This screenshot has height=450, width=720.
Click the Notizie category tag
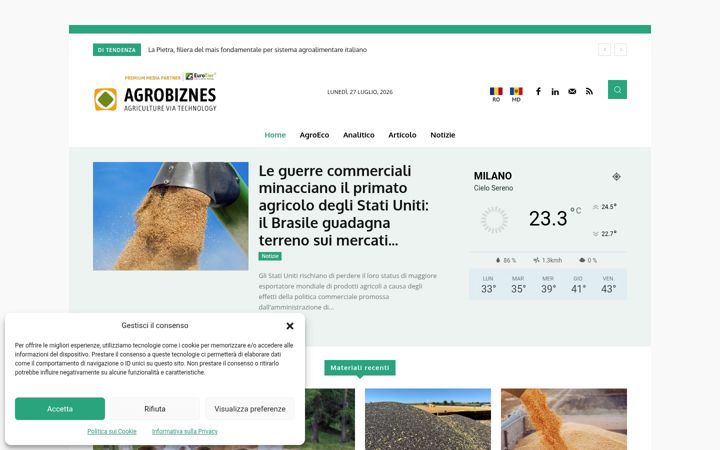[270, 256]
